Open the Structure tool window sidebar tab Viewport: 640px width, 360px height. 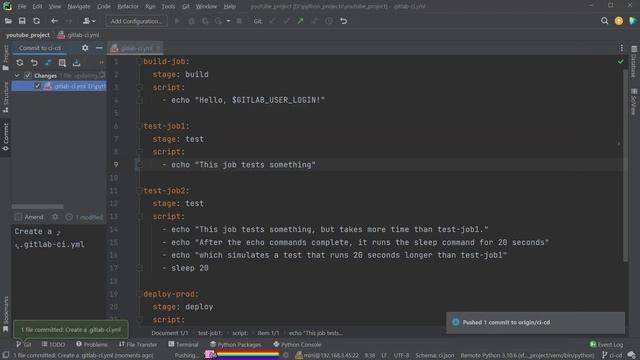point(6,97)
